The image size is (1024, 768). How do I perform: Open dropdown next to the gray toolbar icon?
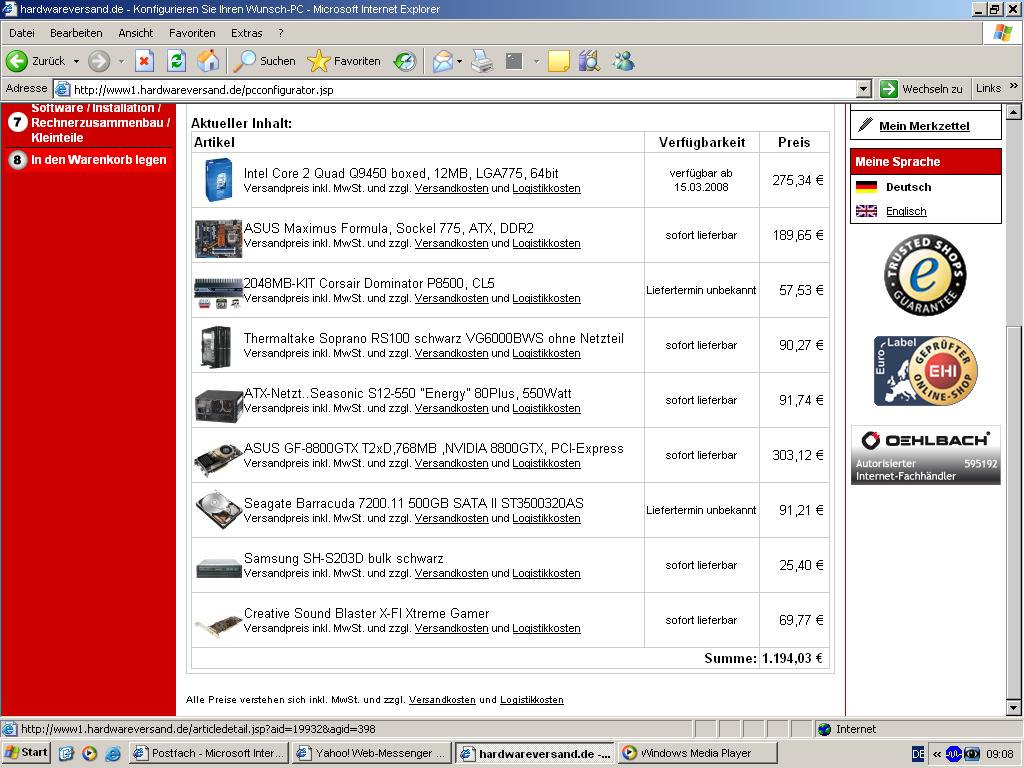click(536, 61)
